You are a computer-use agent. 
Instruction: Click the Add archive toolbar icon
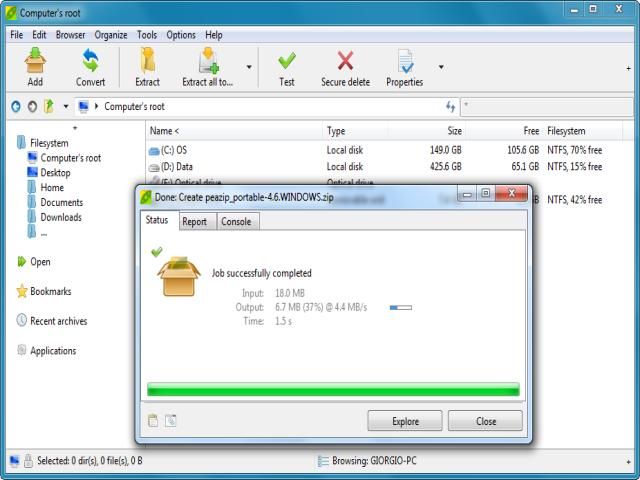(x=35, y=62)
